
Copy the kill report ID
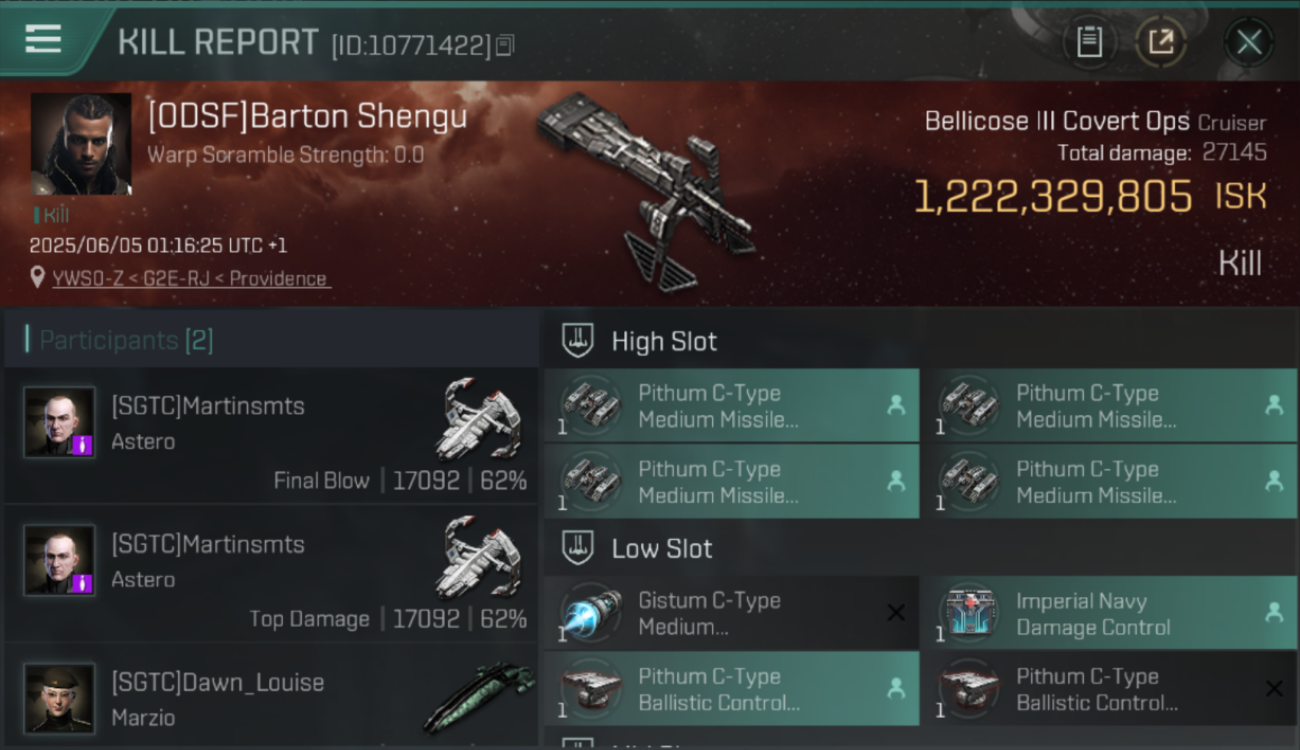click(x=505, y=45)
